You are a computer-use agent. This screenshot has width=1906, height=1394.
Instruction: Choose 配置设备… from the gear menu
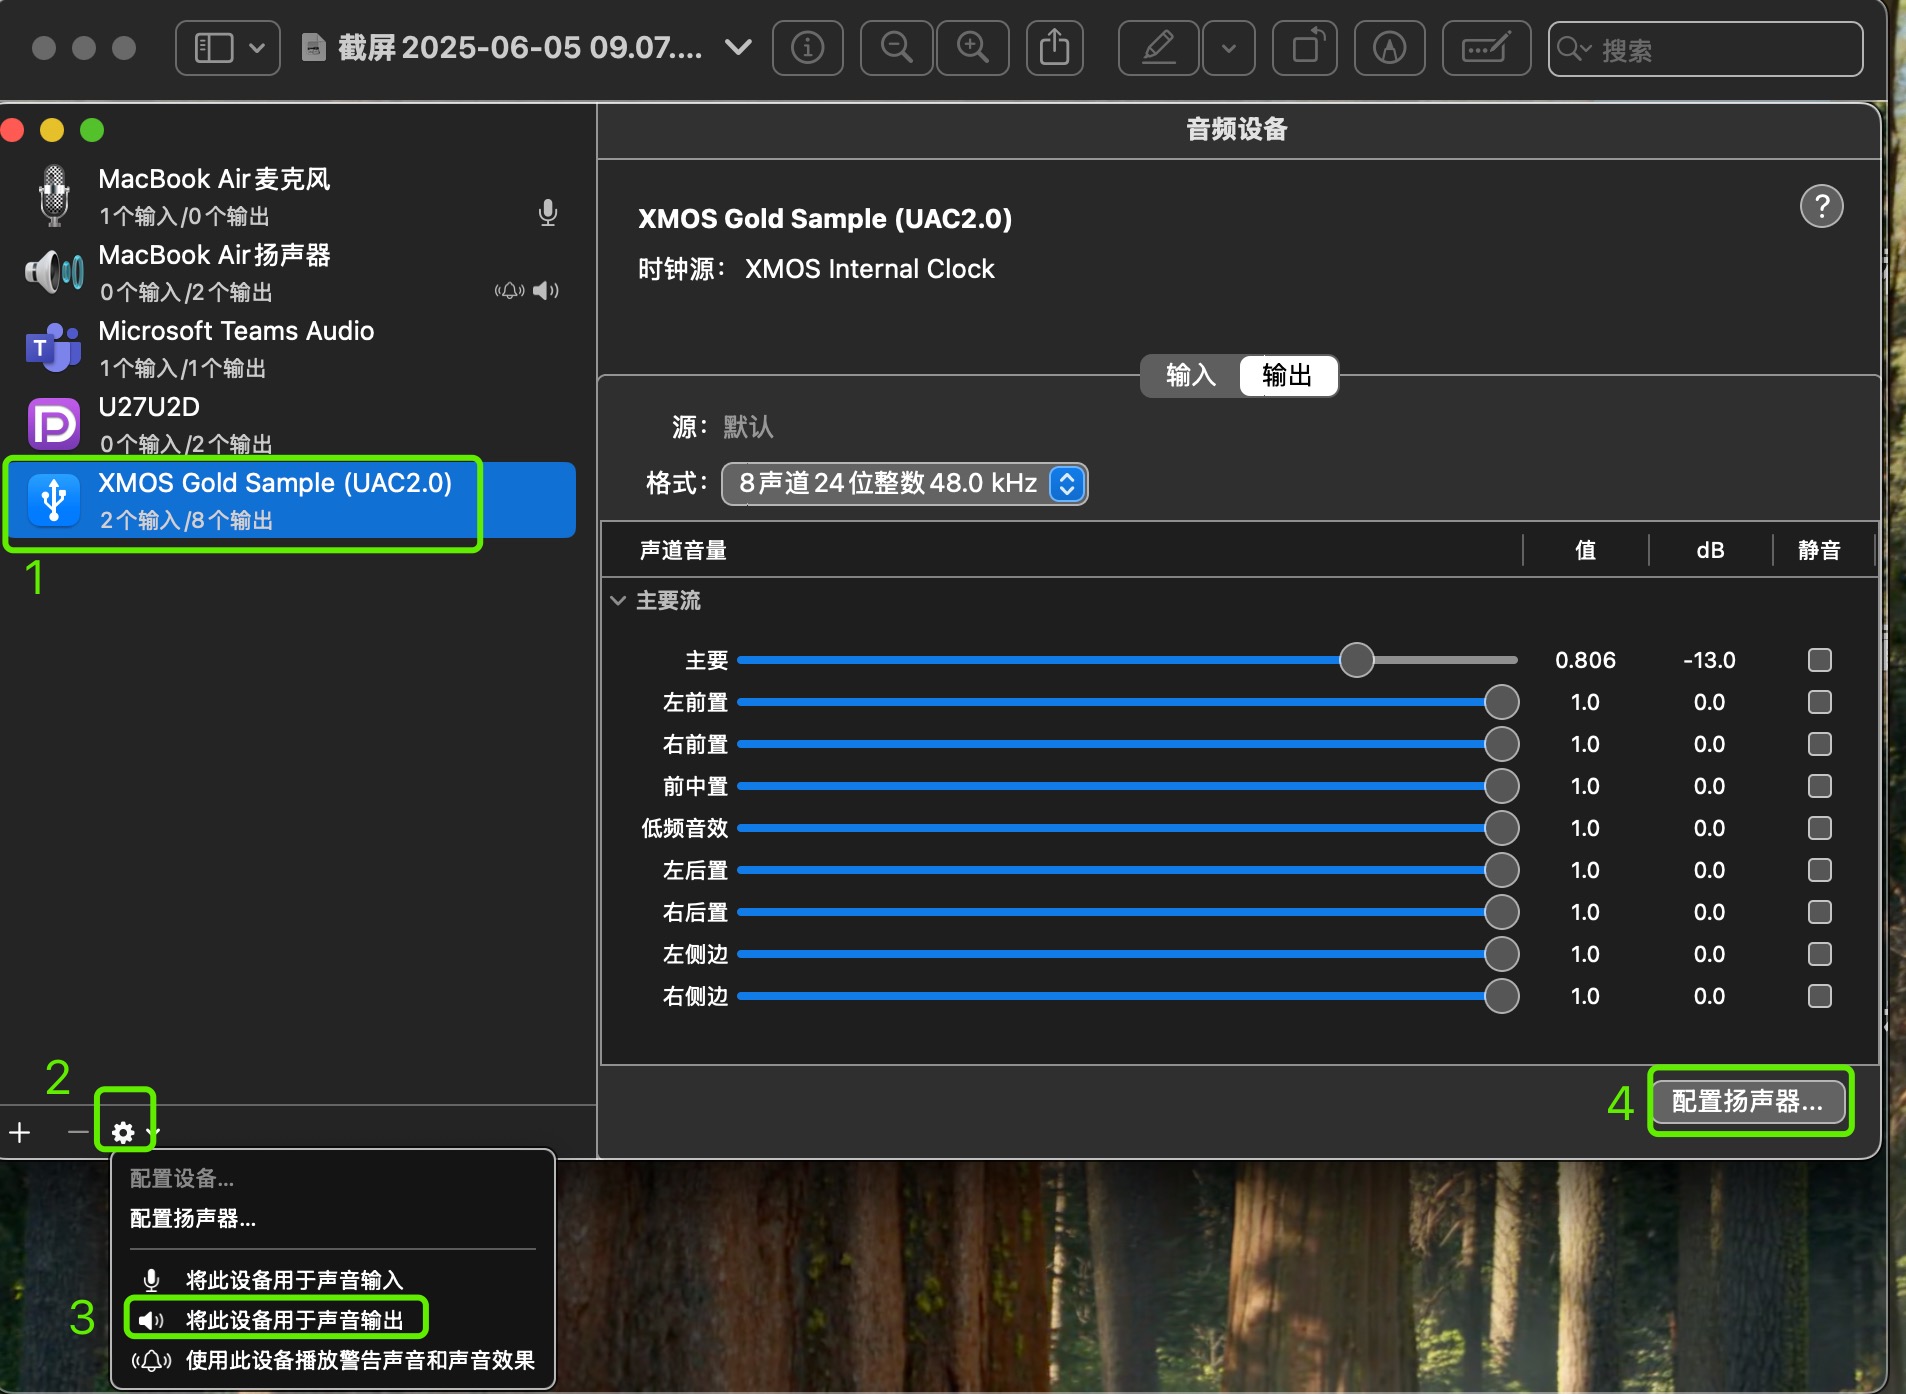[x=182, y=1179]
